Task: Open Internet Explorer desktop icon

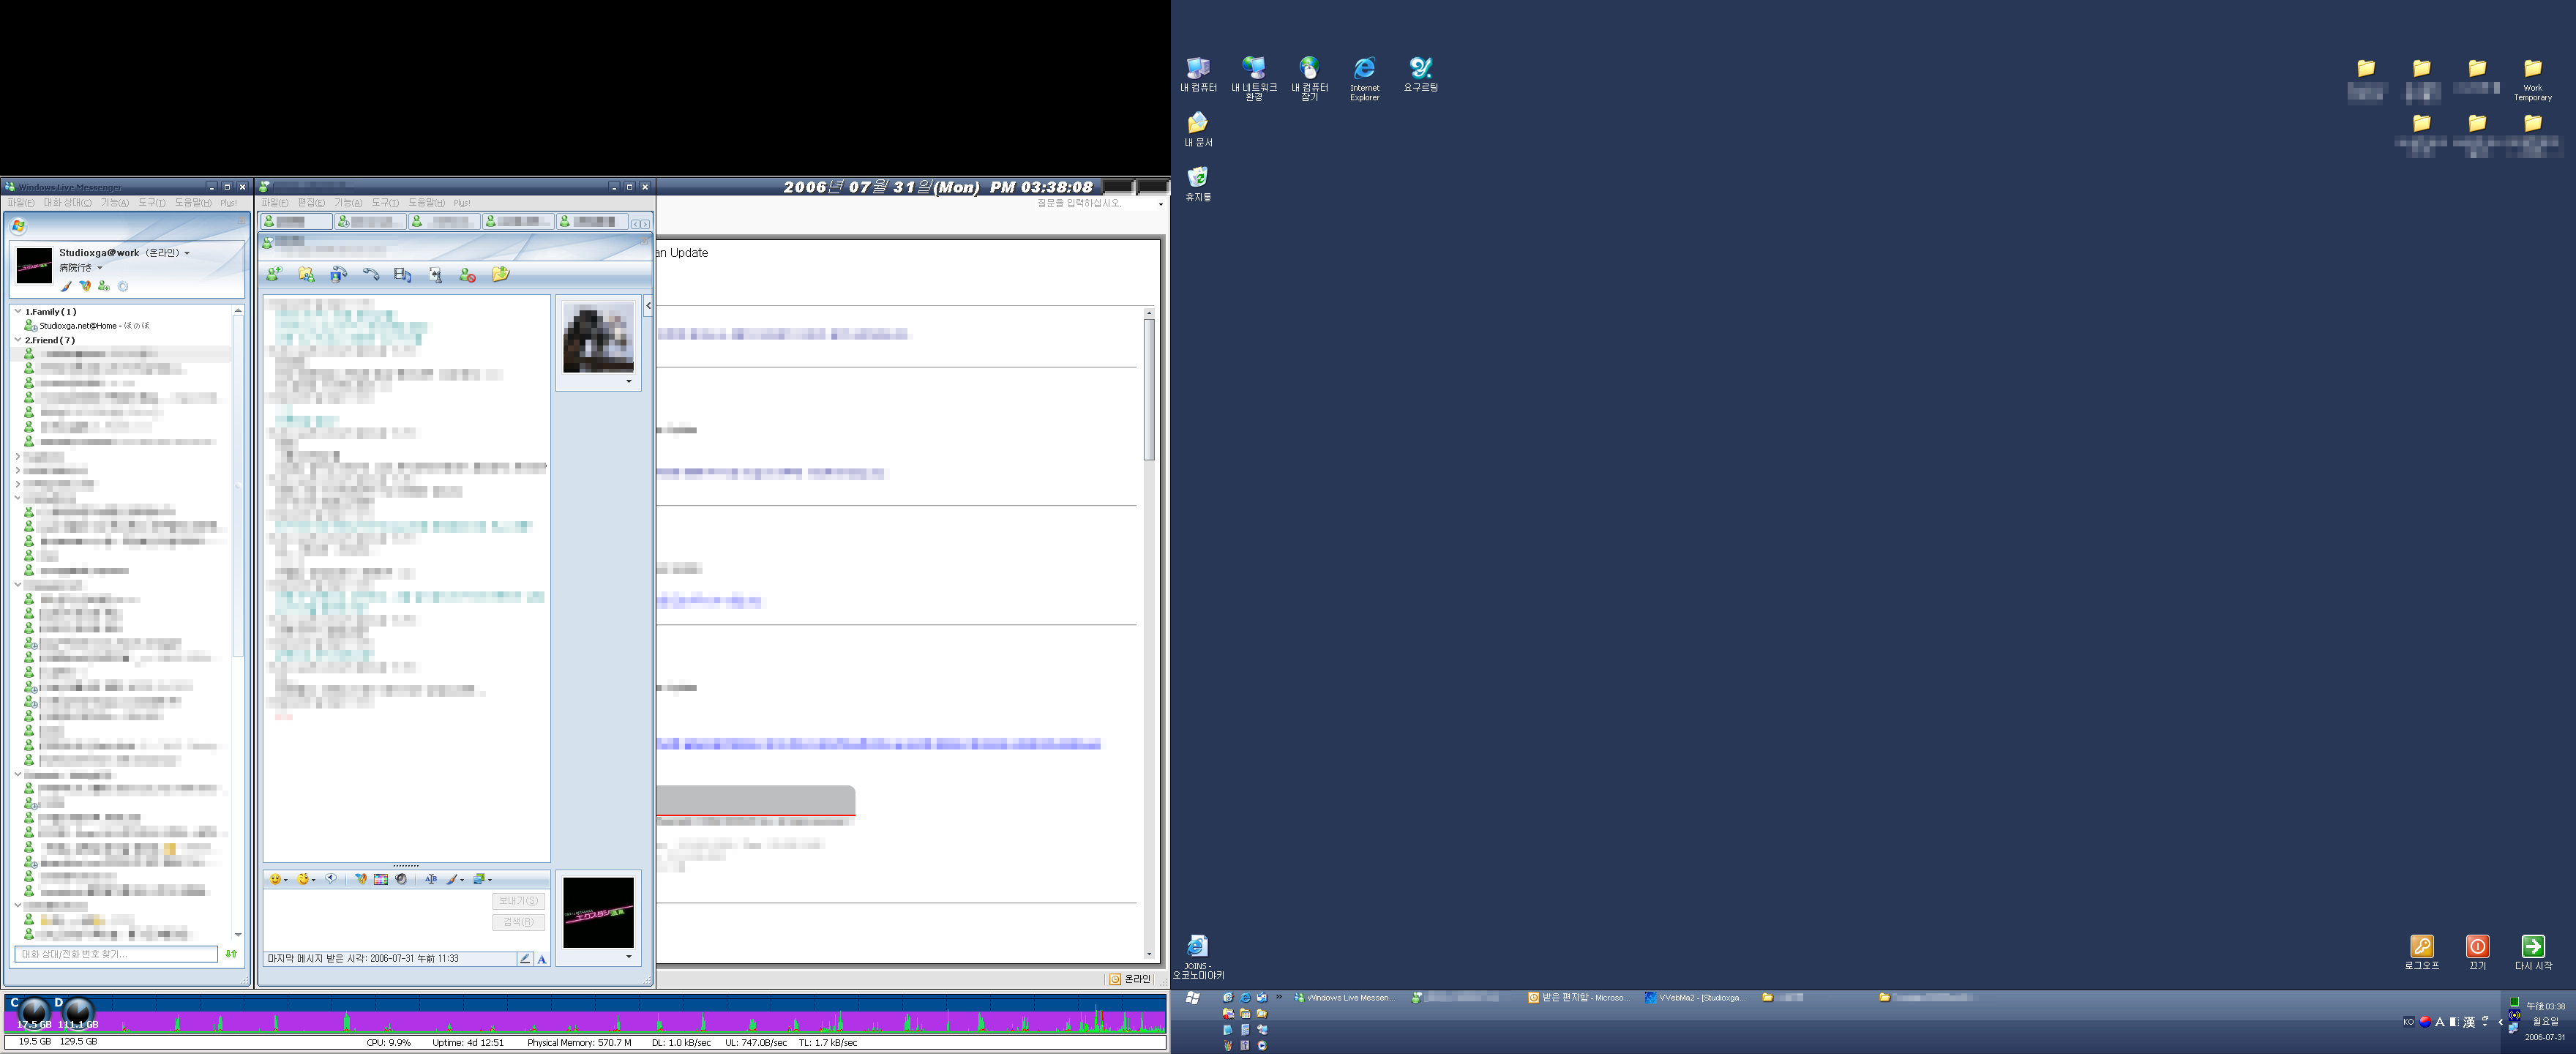Action: pyautogui.click(x=1365, y=79)
